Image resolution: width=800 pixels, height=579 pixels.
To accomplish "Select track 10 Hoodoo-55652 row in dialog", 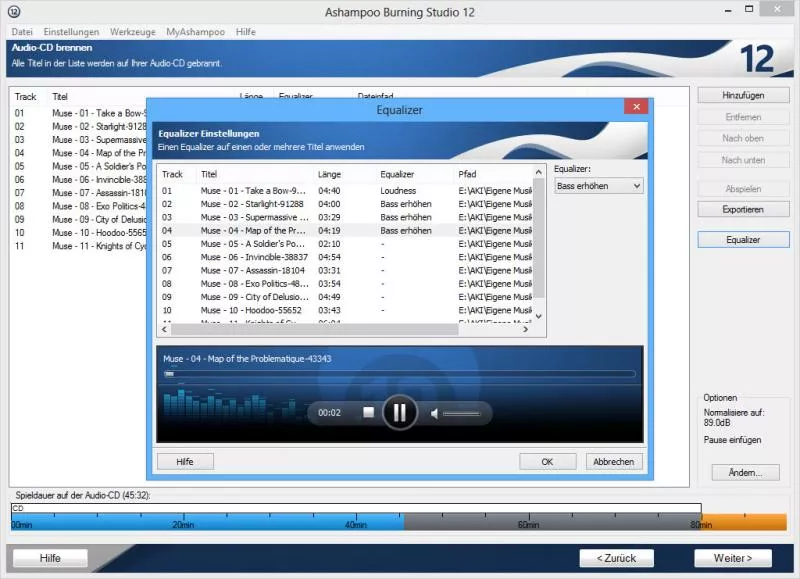I will 345,310.
